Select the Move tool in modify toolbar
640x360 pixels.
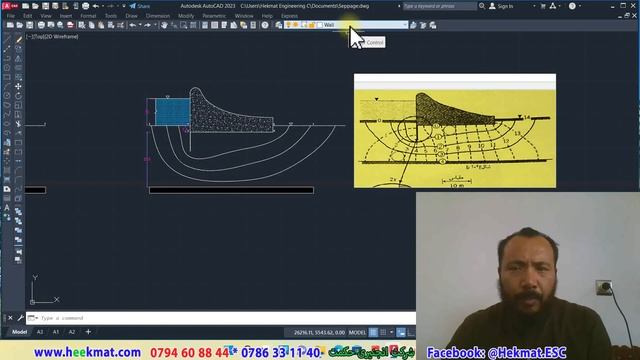pos(18,87)
